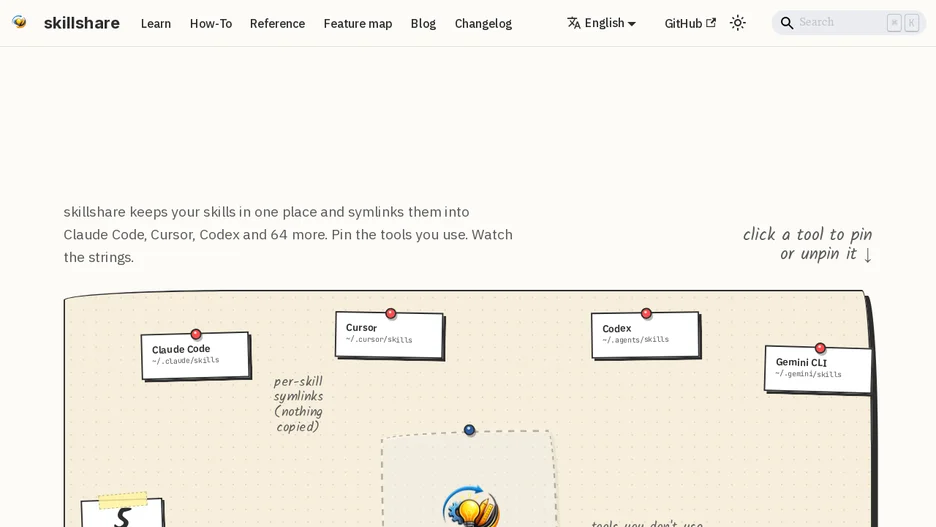Unpin the Cursor tool card

pos(389,335)
